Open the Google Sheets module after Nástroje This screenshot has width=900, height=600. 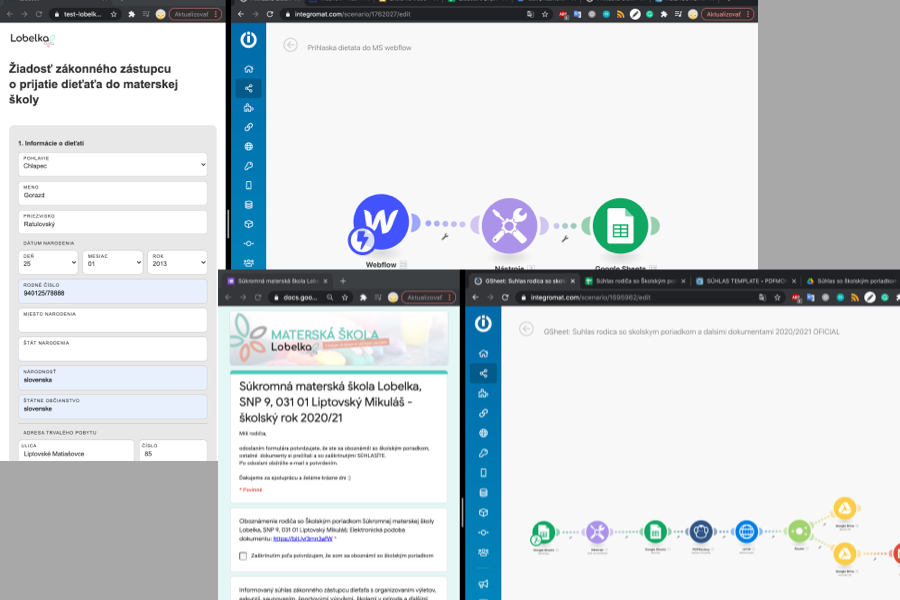tap(619, 224)
